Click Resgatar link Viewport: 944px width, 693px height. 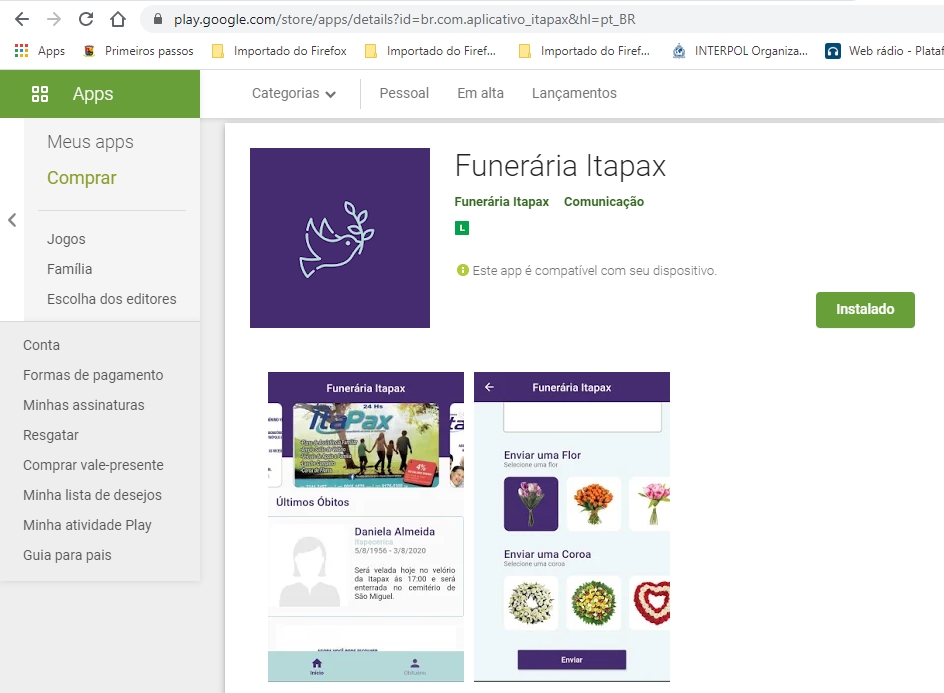point(51,435)
